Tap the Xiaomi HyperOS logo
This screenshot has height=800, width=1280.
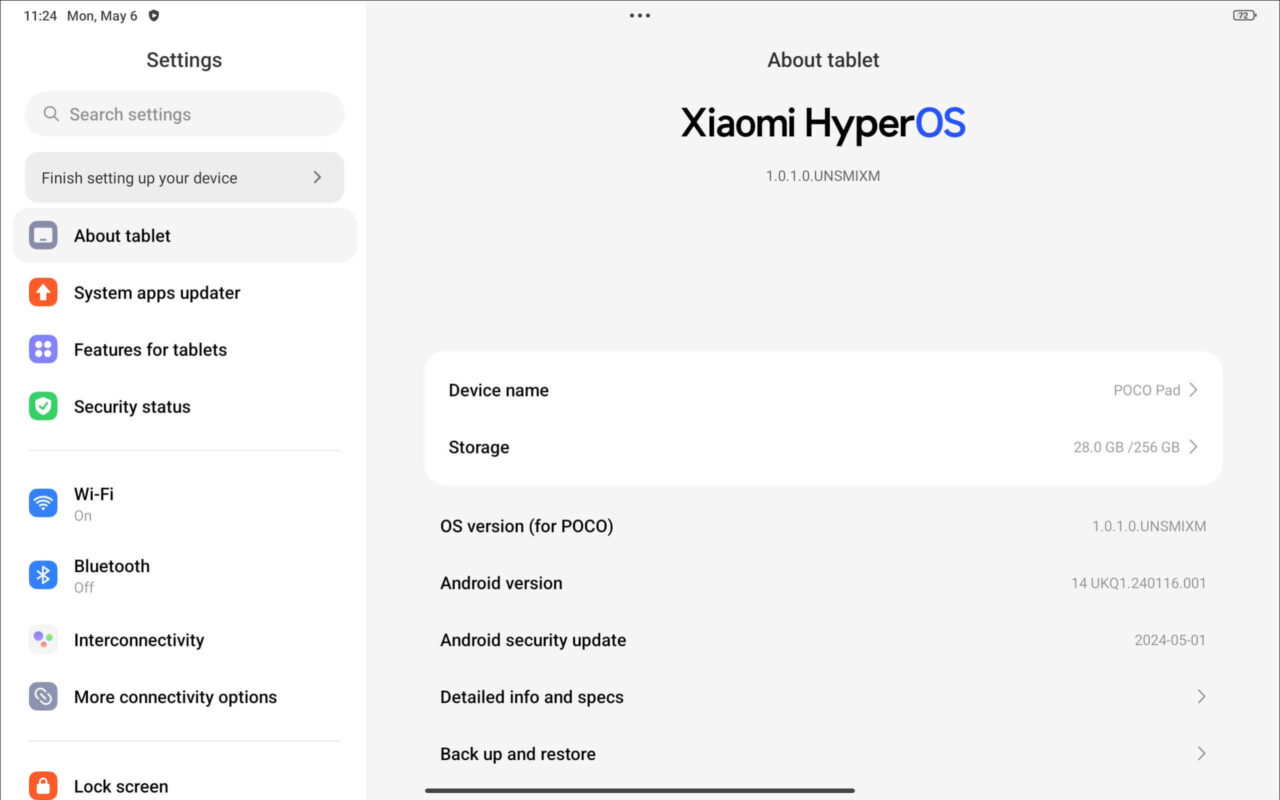[822, 125]
